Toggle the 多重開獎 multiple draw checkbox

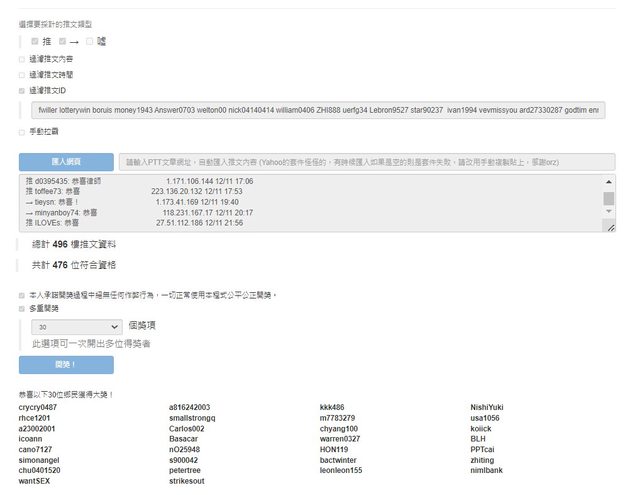[x=22, y=309]
